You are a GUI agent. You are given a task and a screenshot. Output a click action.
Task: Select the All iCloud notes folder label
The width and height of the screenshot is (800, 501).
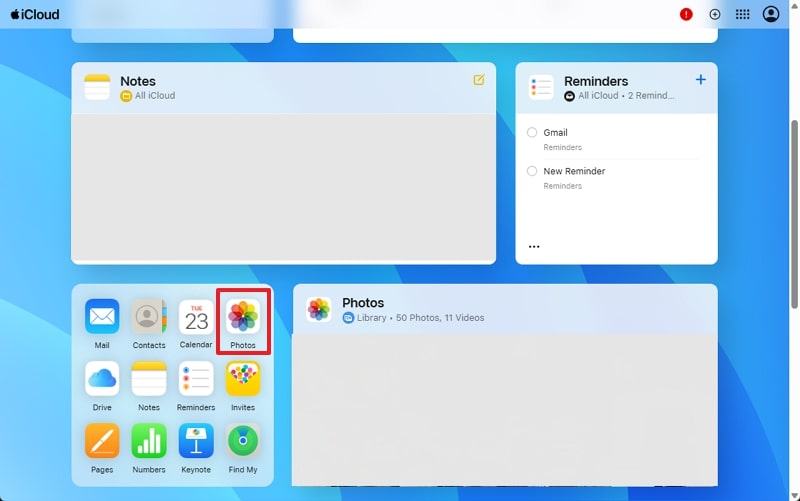147,95
